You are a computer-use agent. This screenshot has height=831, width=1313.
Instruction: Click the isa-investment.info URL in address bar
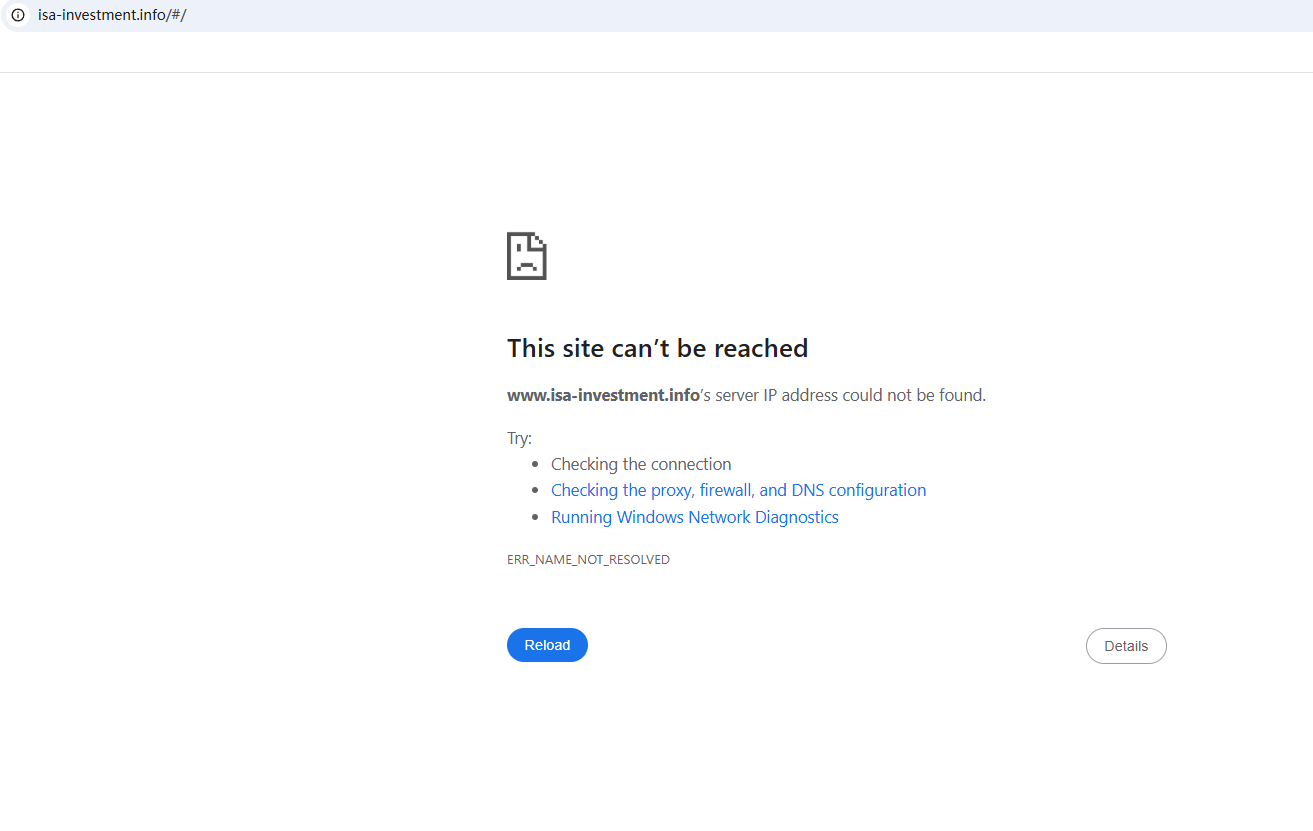(112, 15)
